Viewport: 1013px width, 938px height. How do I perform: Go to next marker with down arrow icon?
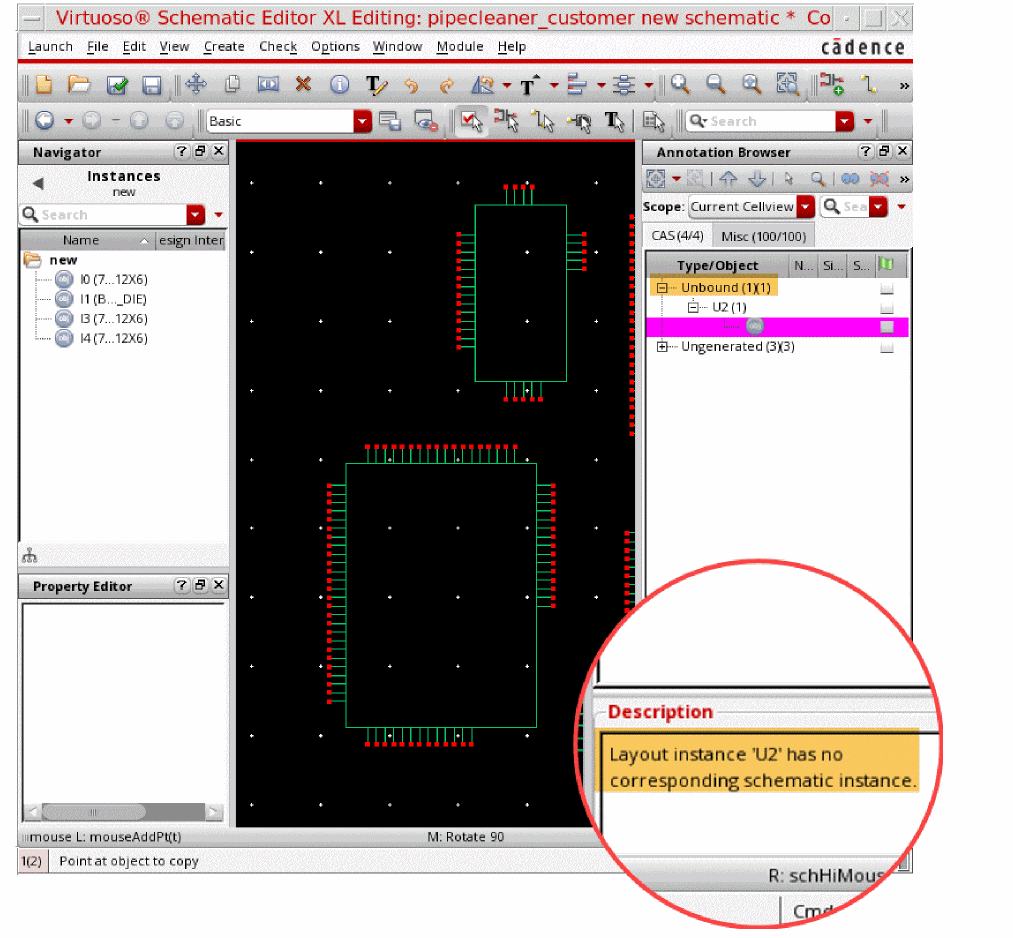pyautogui.click(x=757, y=179)
